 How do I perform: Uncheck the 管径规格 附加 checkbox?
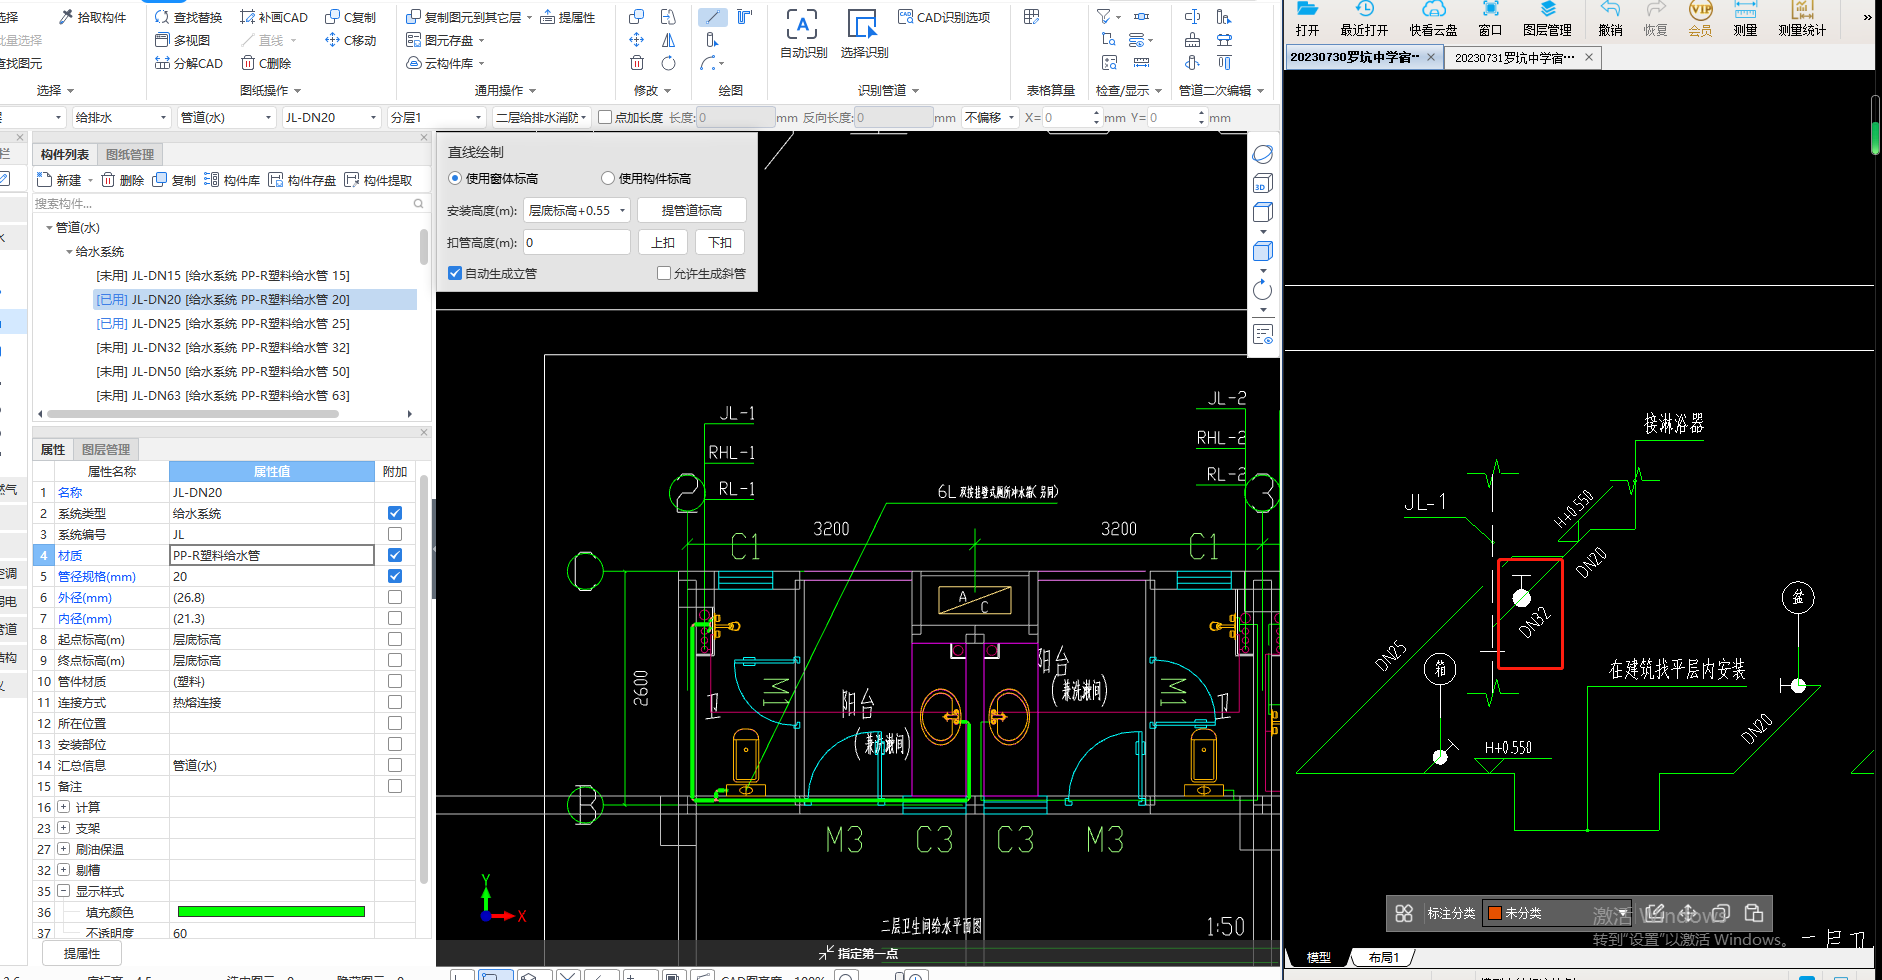[395, 576]
